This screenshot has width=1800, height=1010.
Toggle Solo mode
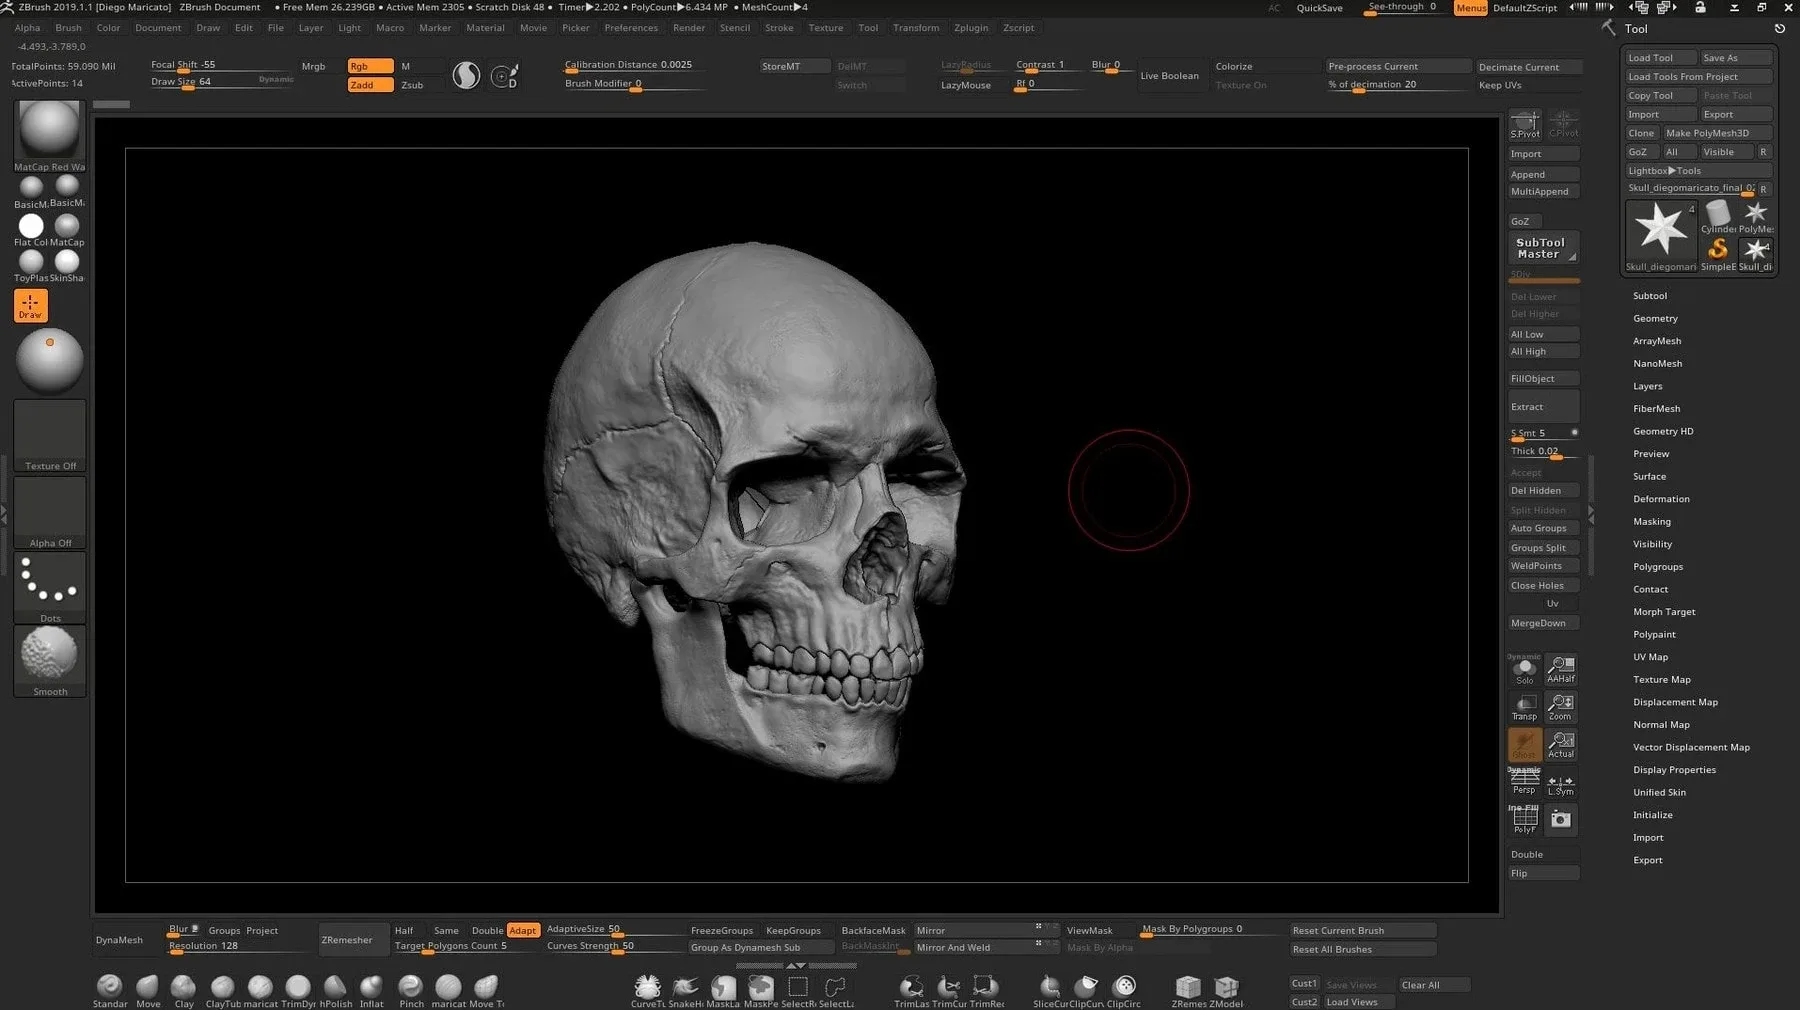point(1524,669)
